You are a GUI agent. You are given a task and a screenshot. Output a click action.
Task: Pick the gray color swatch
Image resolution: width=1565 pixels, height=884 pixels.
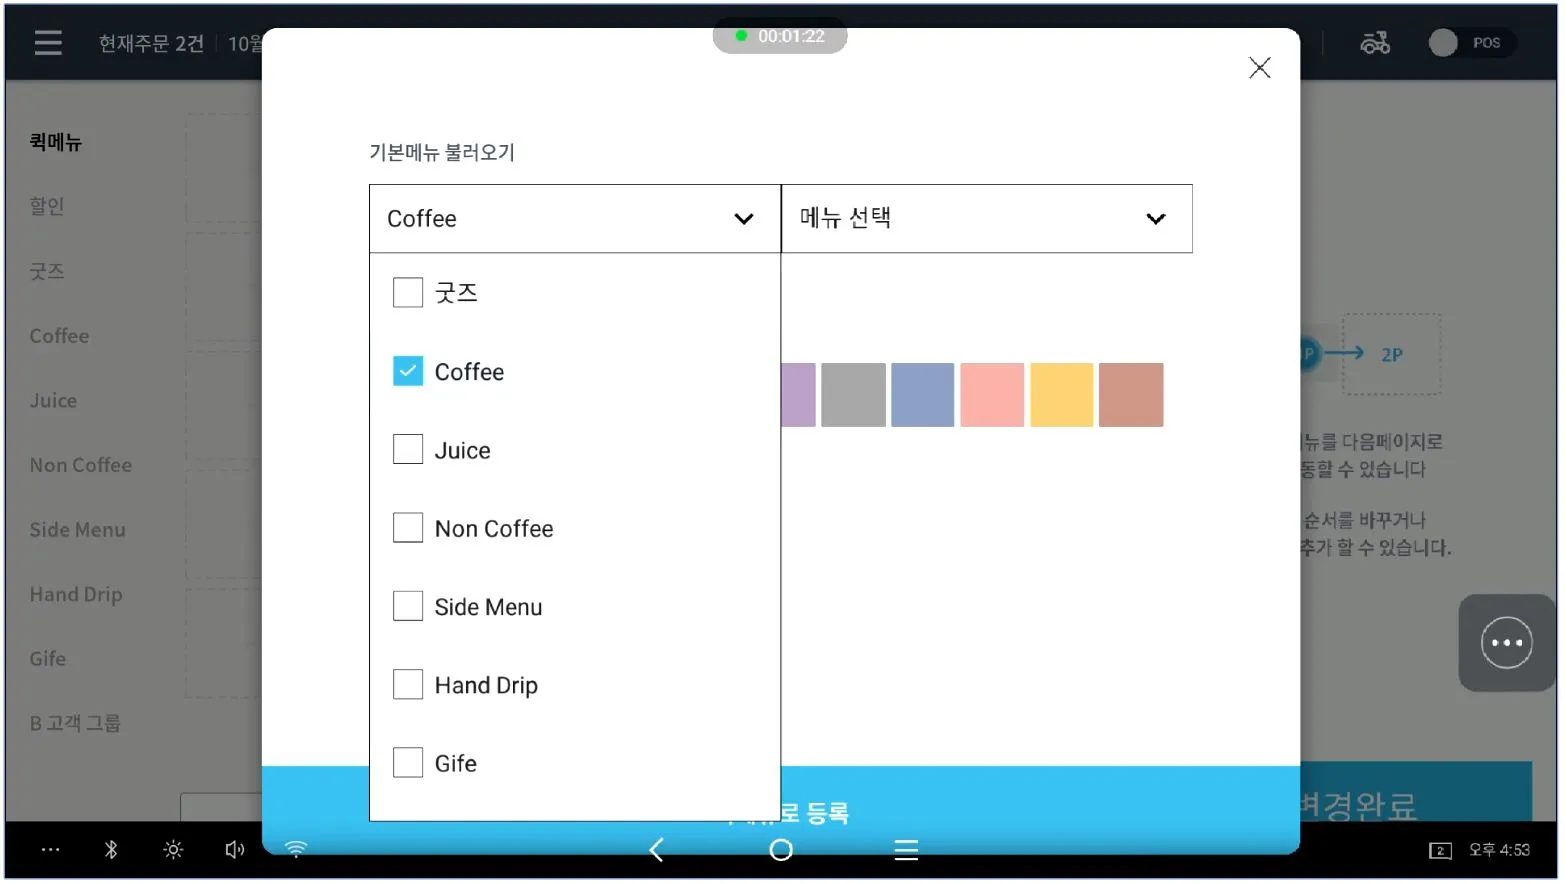click(x=853, y=395)
